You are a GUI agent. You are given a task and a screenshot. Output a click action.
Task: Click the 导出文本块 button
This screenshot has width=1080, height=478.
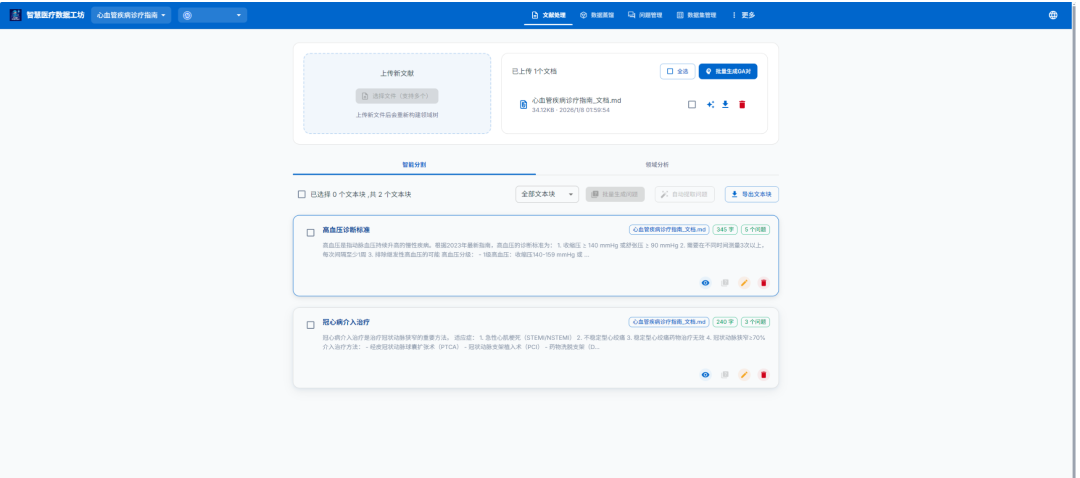751,194
